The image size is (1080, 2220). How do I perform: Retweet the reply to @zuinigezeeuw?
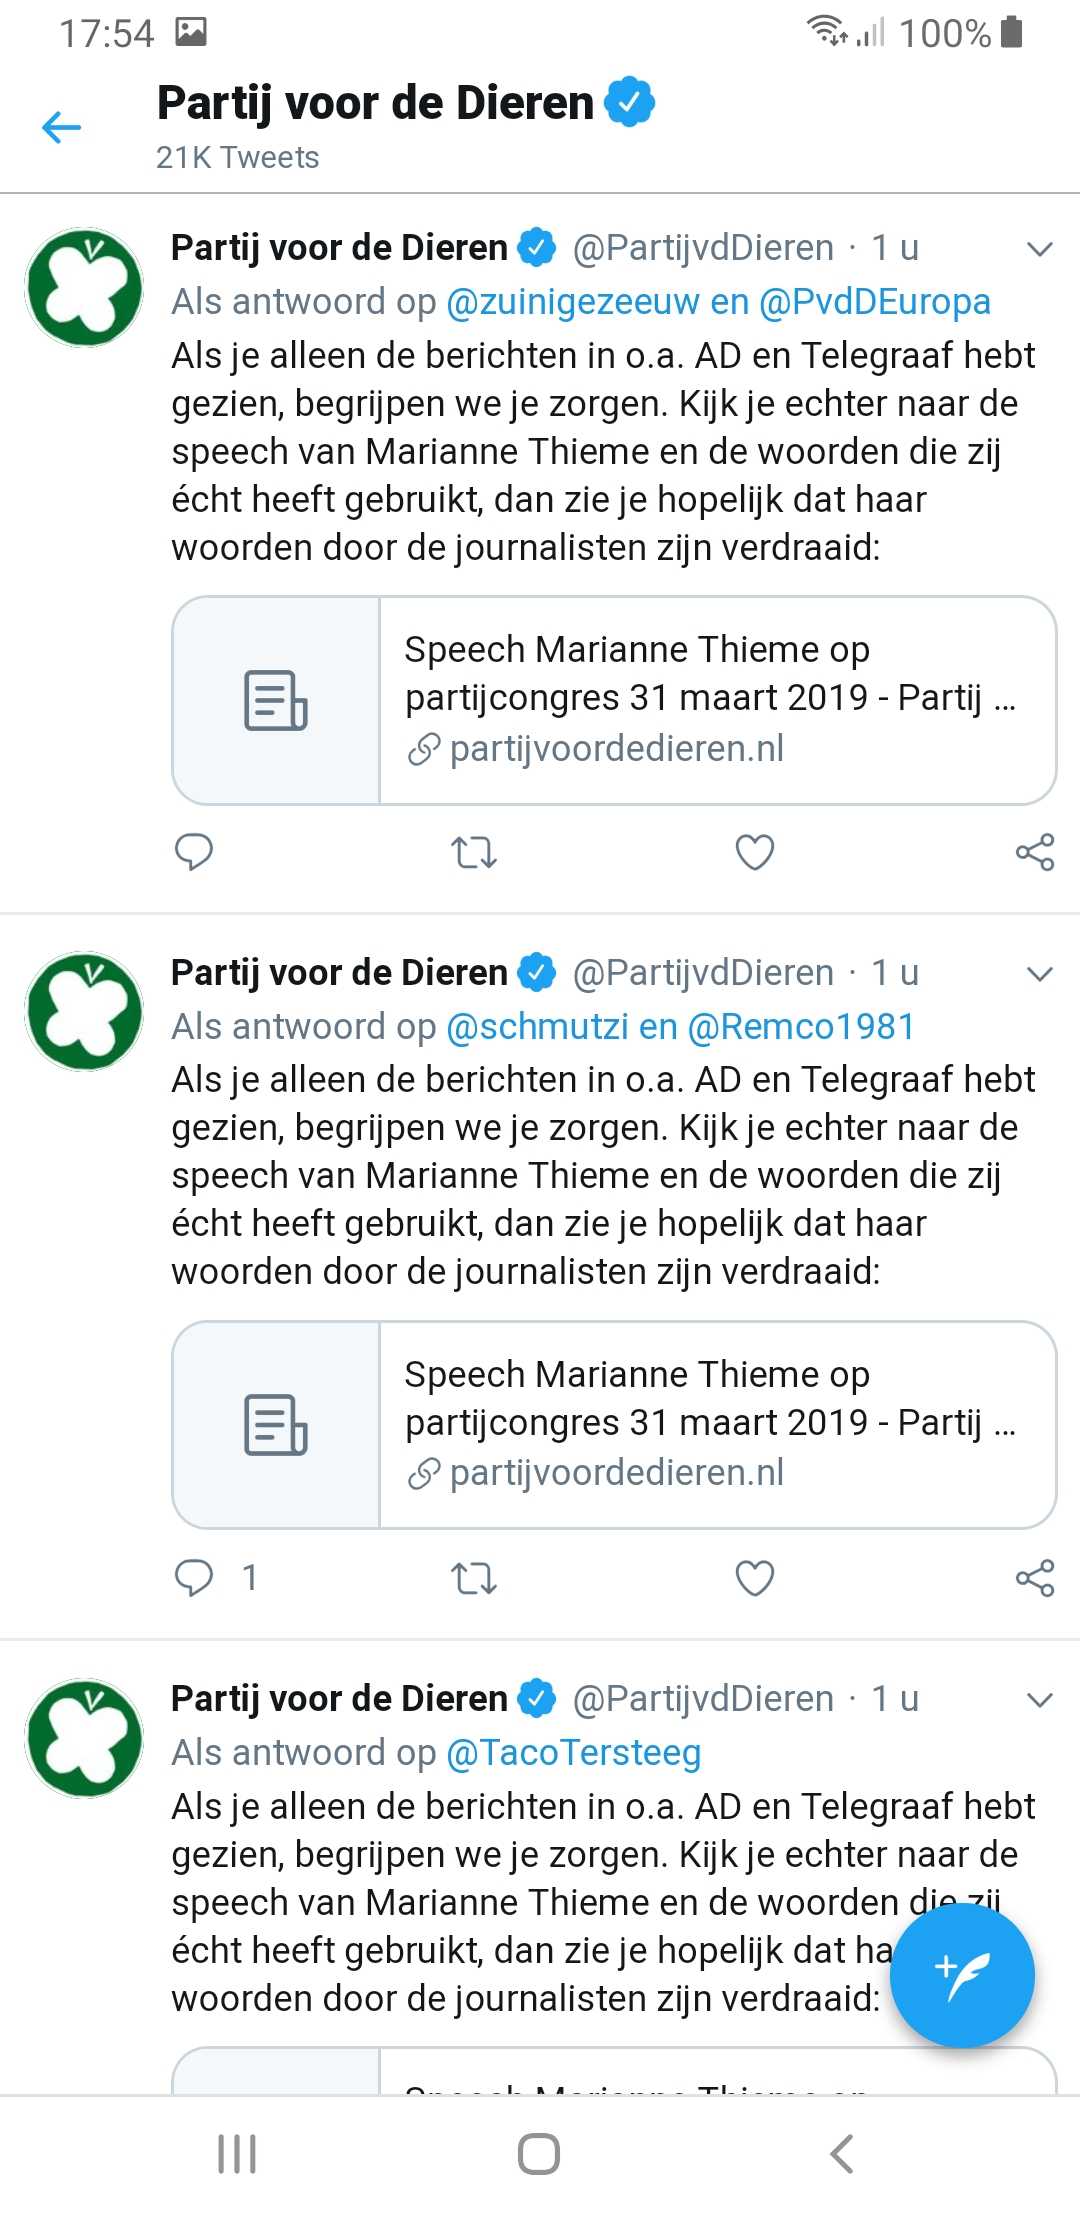click(x=473, y=853)
